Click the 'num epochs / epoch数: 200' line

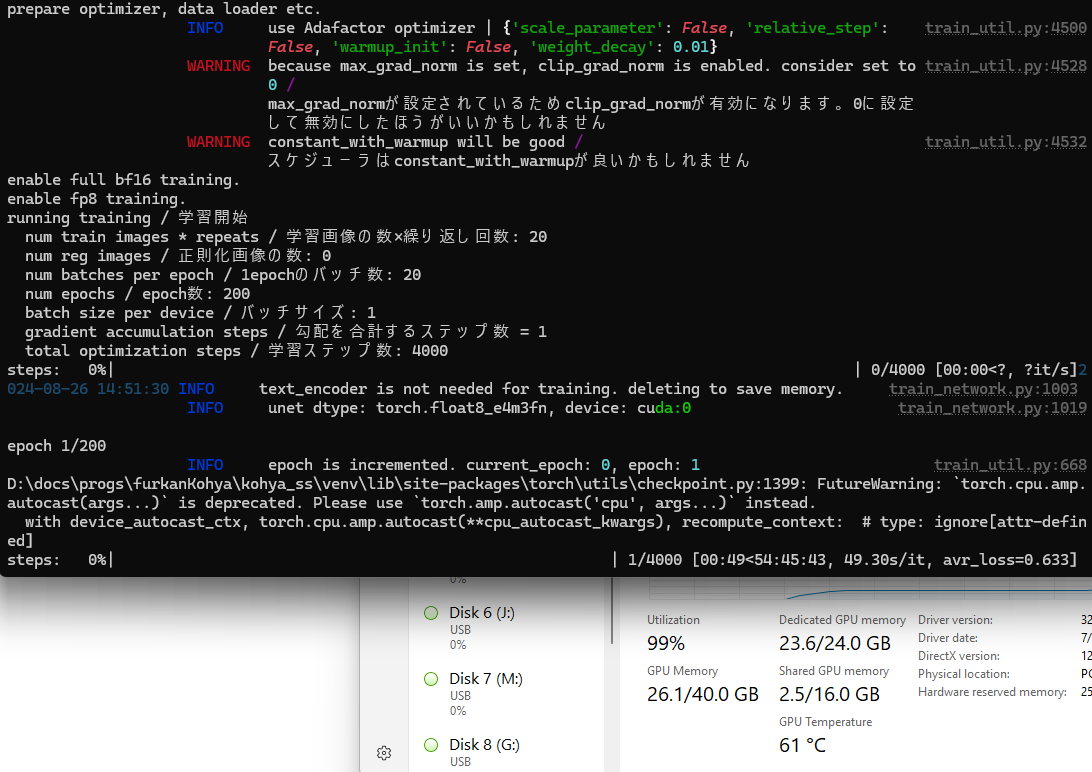(137, 294)
